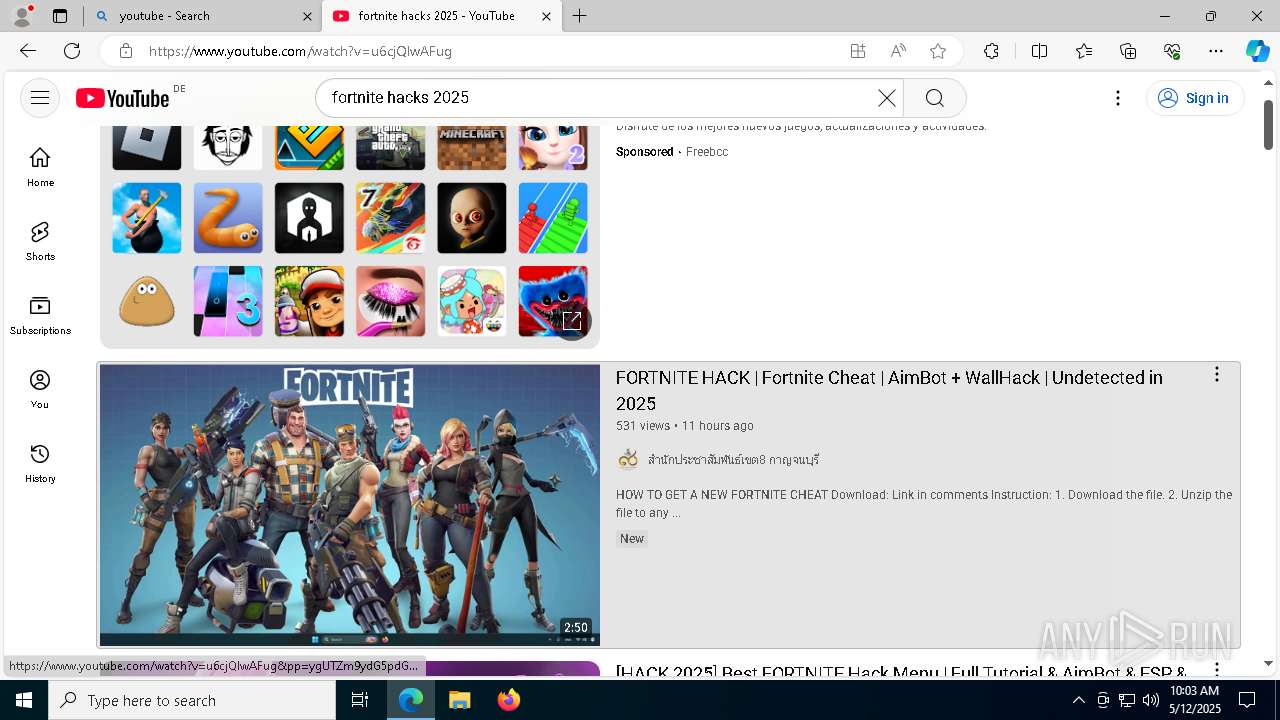The image size is (1280, 720).
Task: Open the Thai-named channel link
Action: [x=733, y=460]
